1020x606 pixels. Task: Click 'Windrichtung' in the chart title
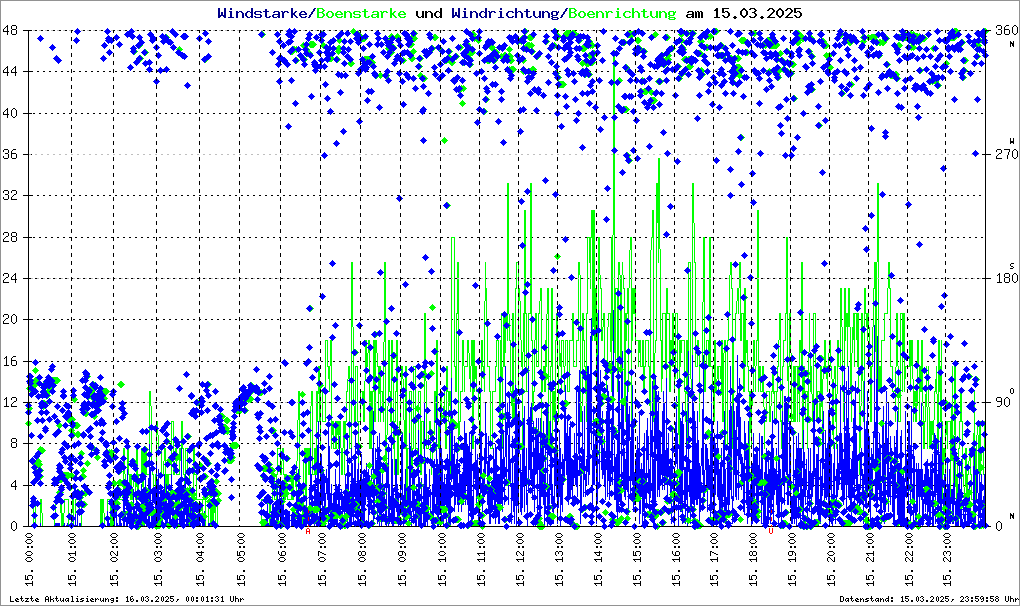point(505,13)
